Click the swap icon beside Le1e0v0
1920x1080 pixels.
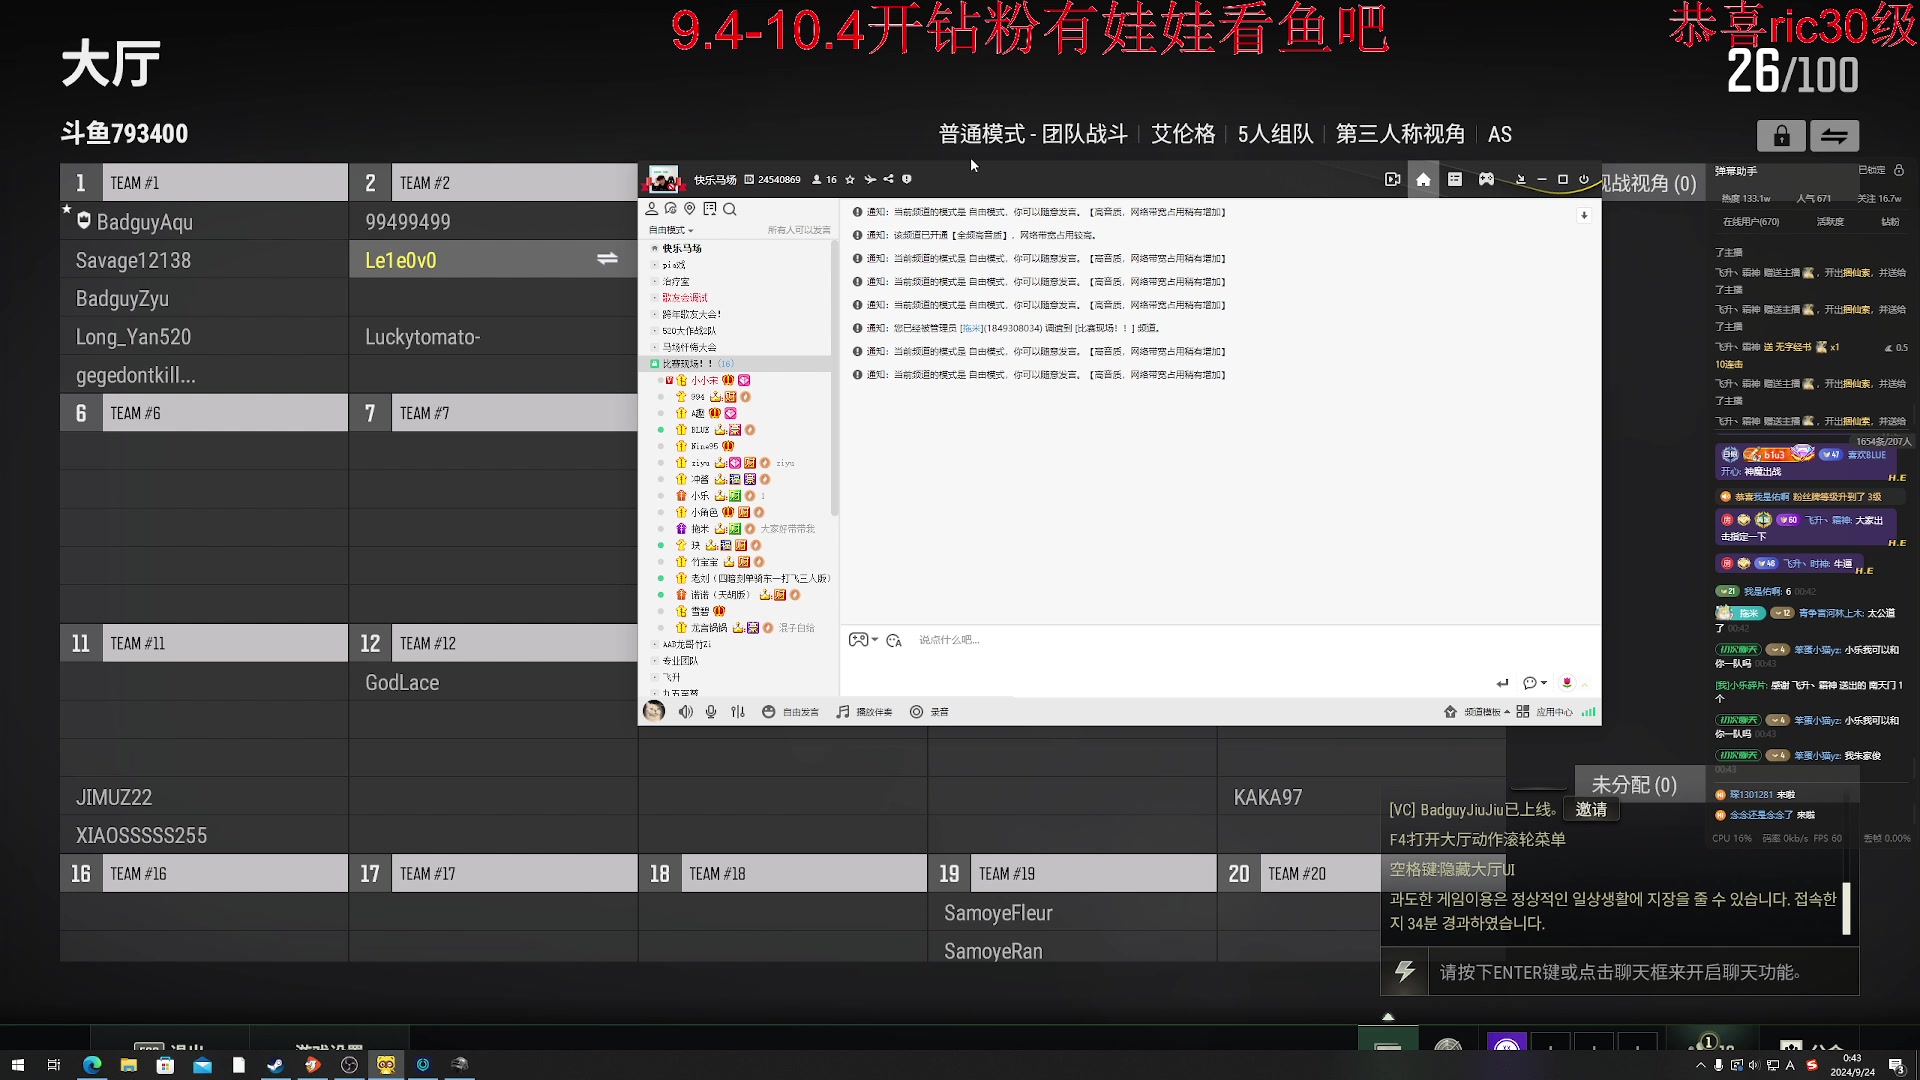click(607, 259)
